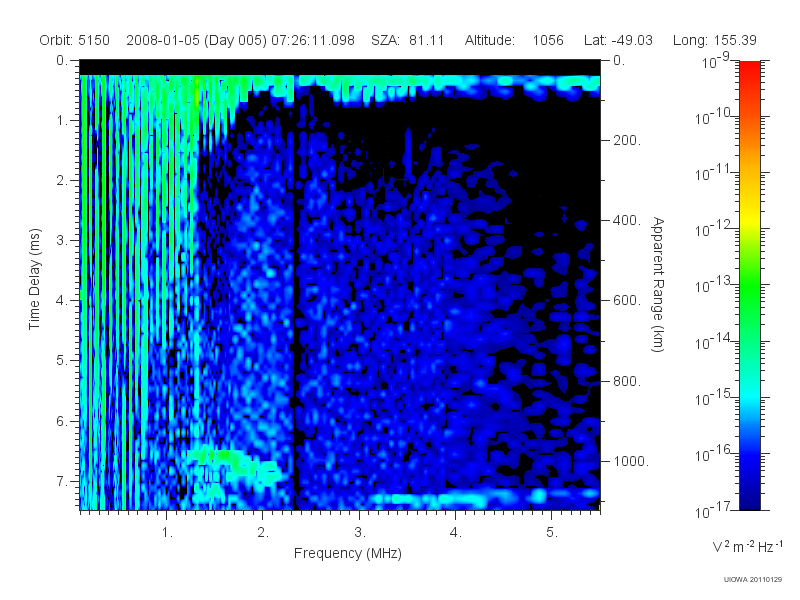Click the 'UIOWA 20110129' credit text

(753, 580)
